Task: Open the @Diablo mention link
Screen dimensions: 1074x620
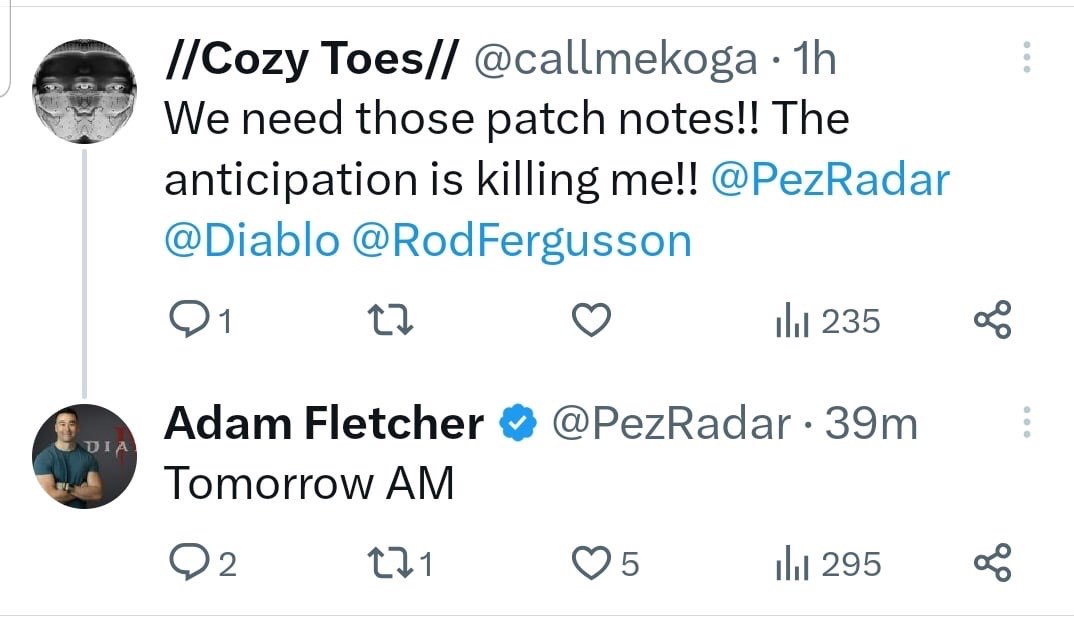Action: pyautogui.click(x=251, y=241)
